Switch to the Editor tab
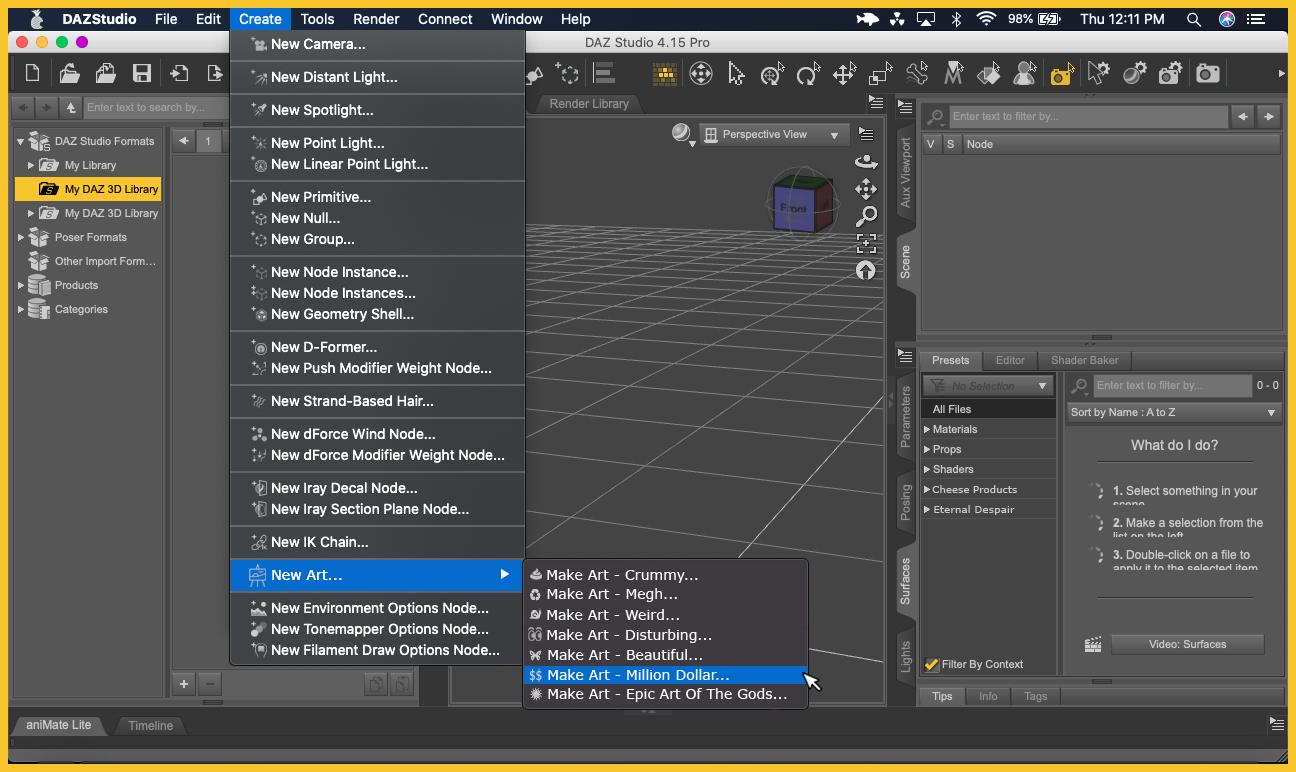The image size is (1296, 772). (1009, 360)
